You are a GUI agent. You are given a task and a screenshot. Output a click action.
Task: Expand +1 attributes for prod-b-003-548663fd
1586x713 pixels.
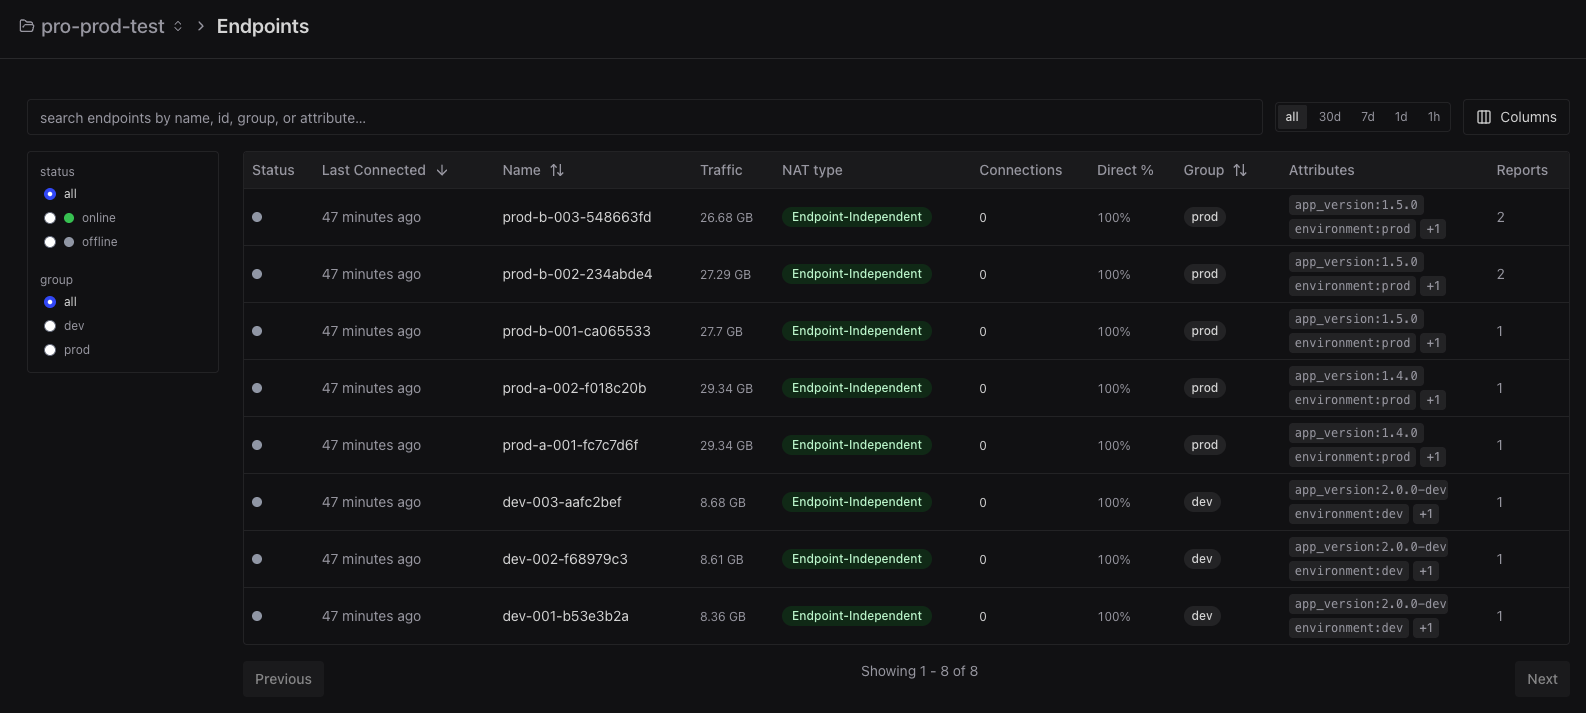[x=1434, y=229]
